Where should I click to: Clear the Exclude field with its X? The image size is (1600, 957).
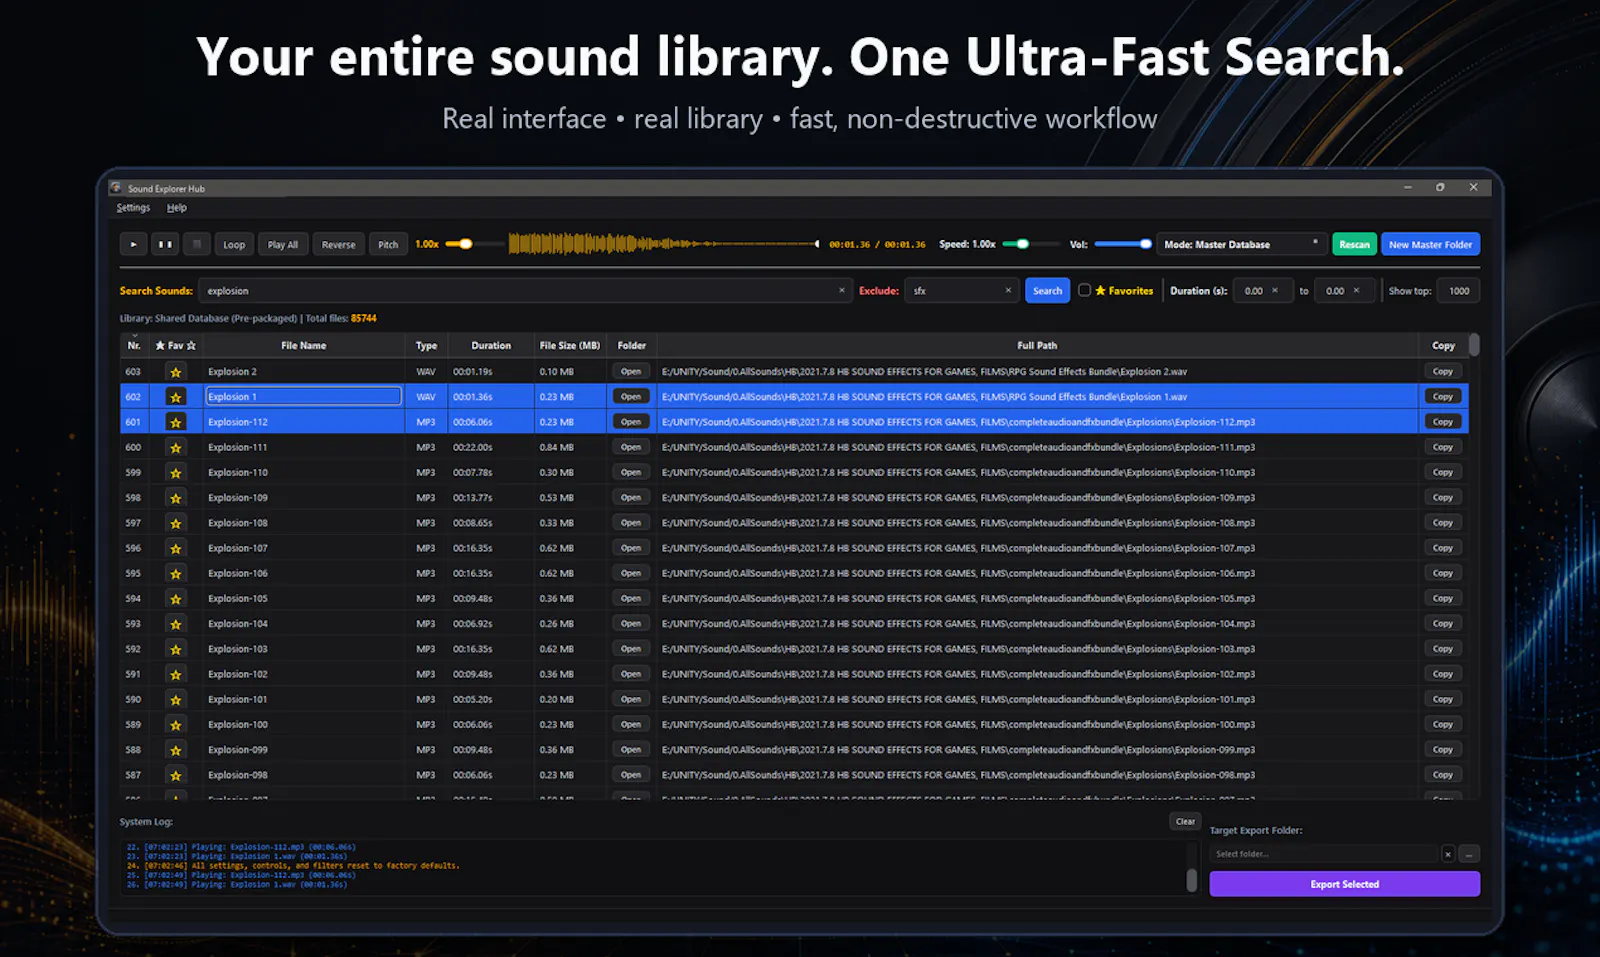(1008, 290)
